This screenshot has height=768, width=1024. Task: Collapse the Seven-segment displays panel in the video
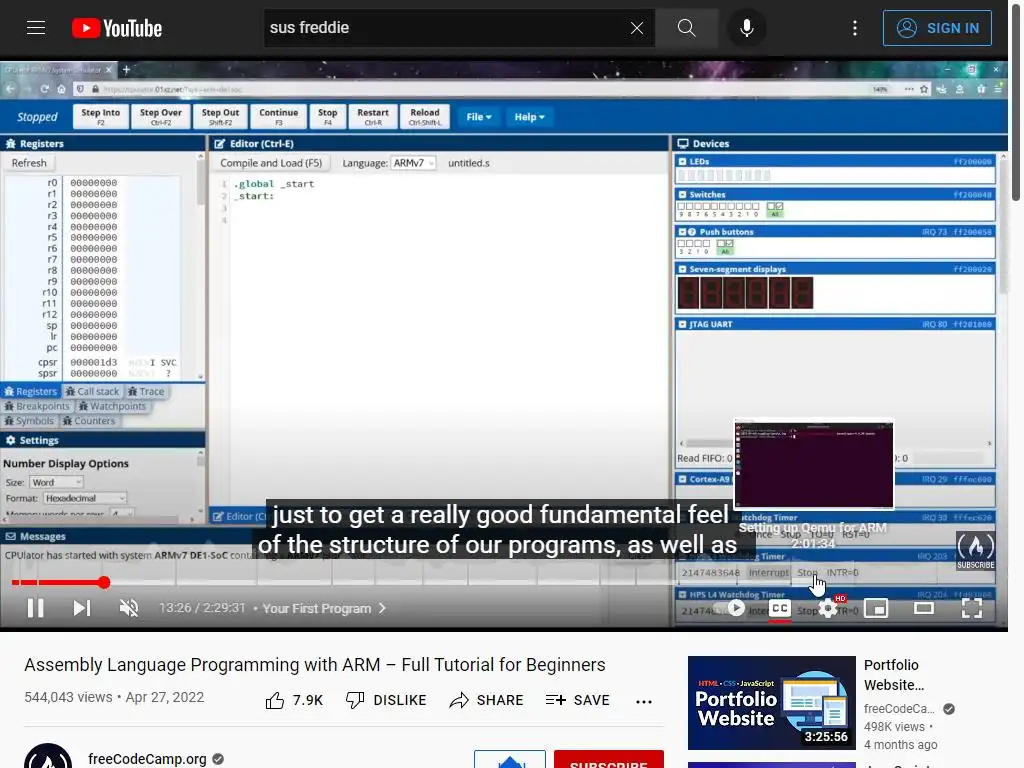tap(682, 269)
